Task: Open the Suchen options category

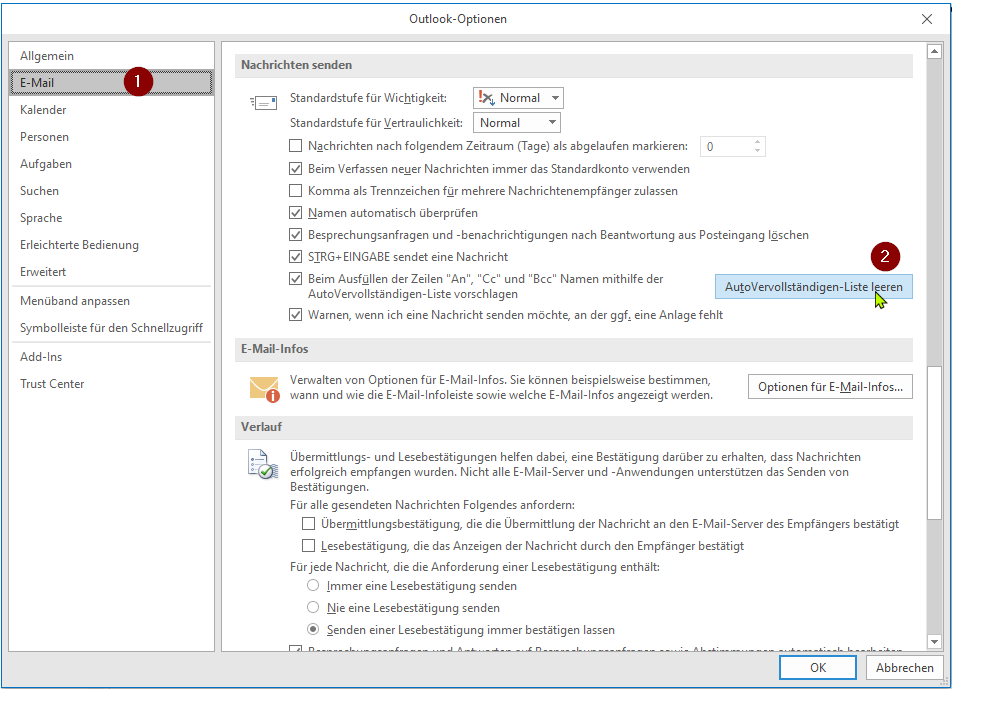Action: (x=112, y=191)
